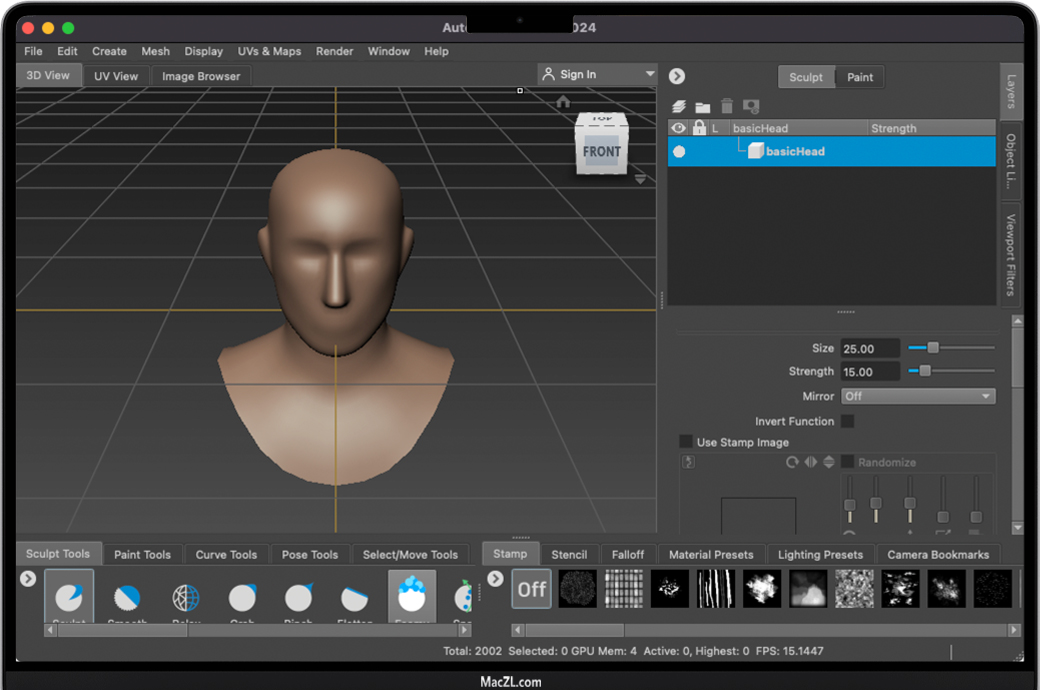1040x690 pixels.
Task: Check the Use Stamp Image box
Action: (x=685, y=442)
